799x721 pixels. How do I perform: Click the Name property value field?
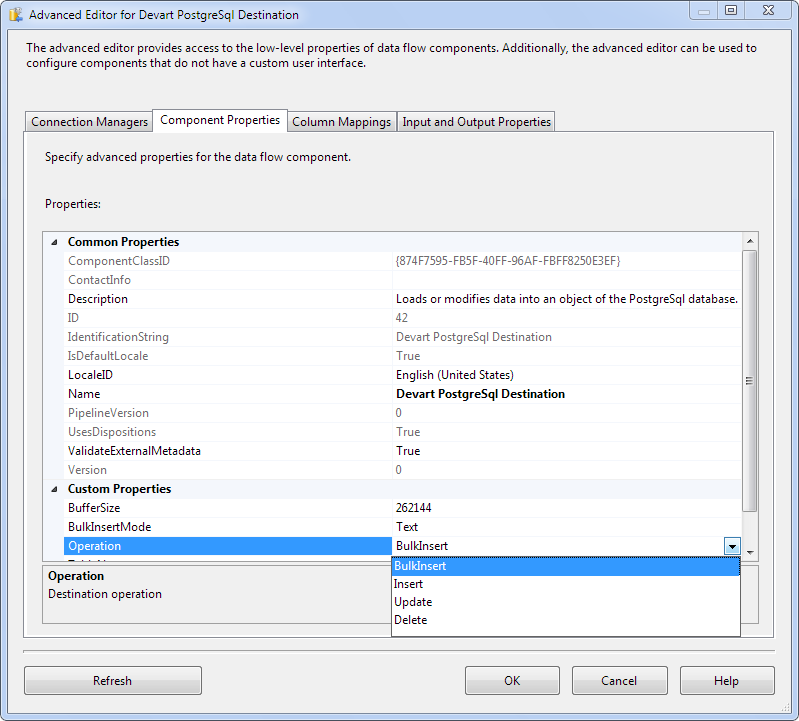(x=565, y=394)
